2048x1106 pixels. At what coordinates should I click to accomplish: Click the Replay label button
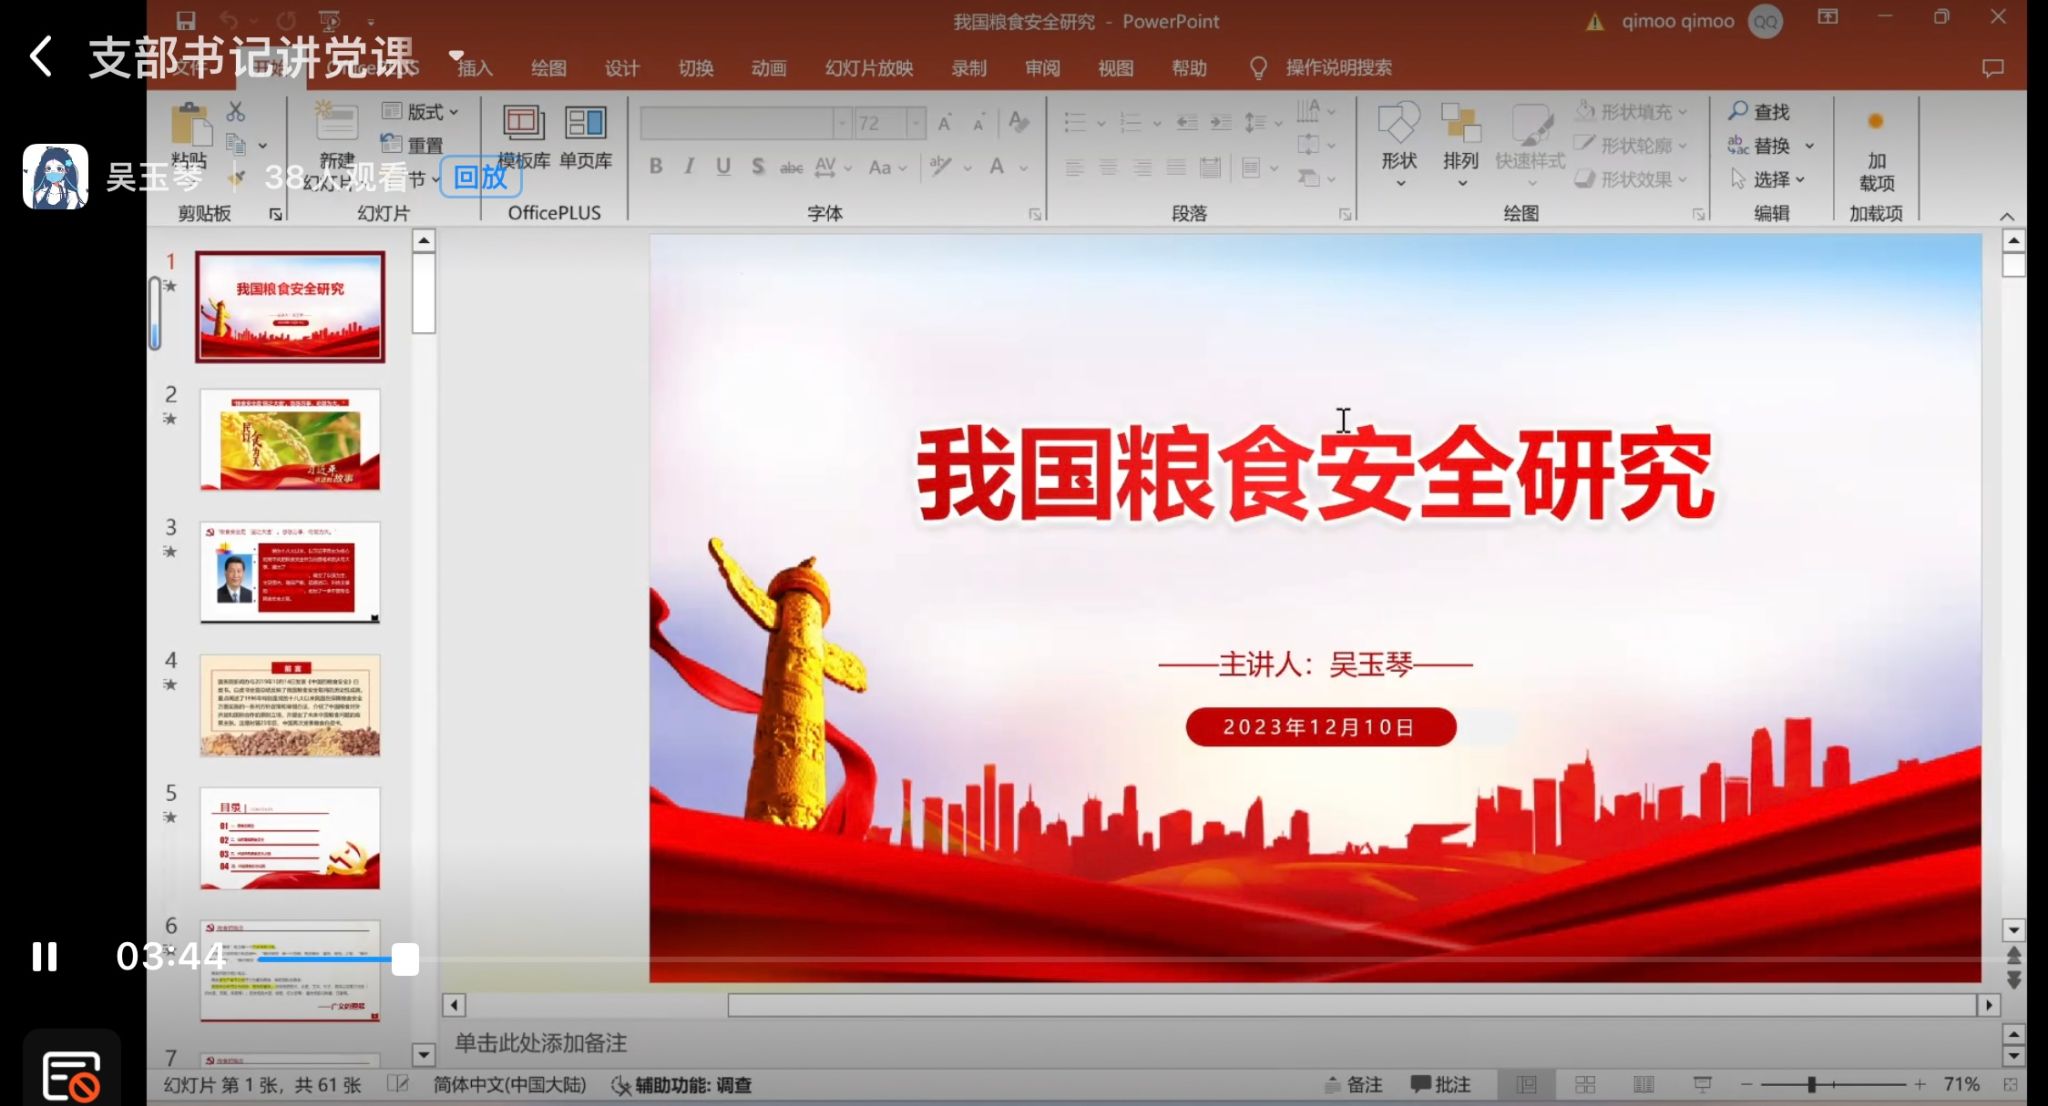(480, 178)
